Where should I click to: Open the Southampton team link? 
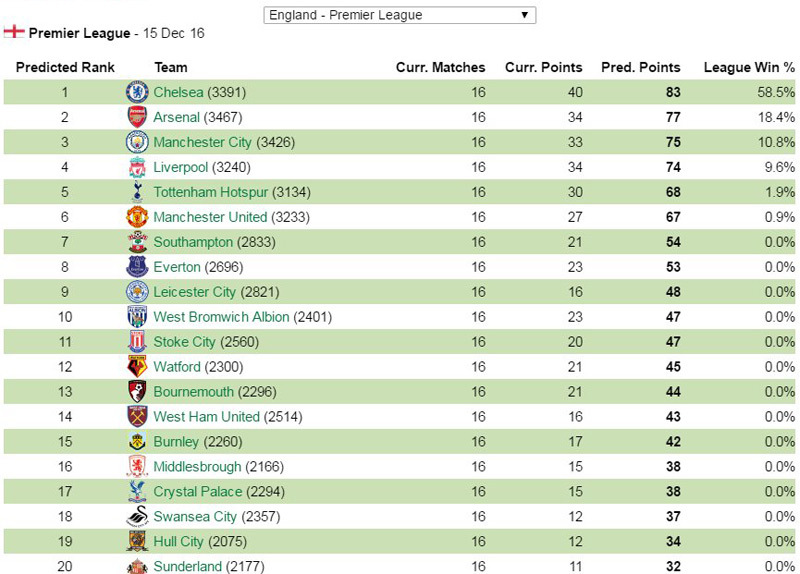click(x=193, y=242)
